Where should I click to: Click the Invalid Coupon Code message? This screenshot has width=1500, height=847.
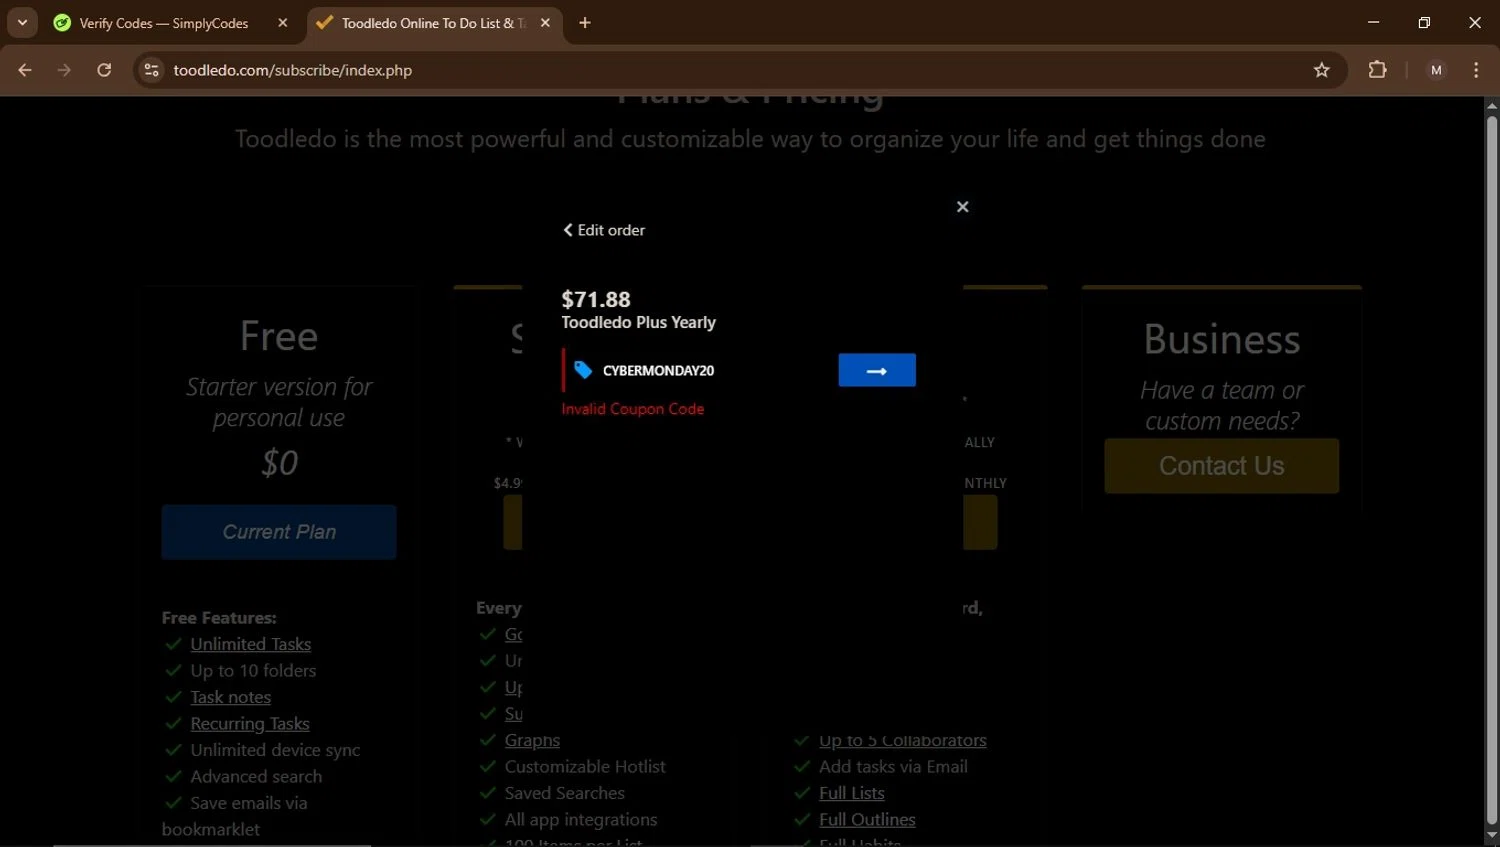coord(632,409)
